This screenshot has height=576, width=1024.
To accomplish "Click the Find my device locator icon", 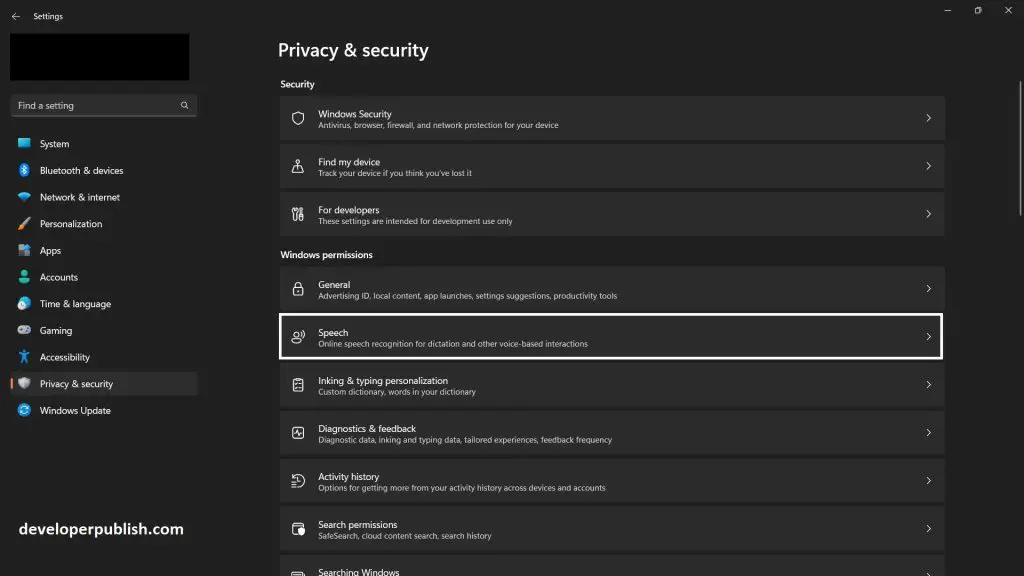I will 298,166.
